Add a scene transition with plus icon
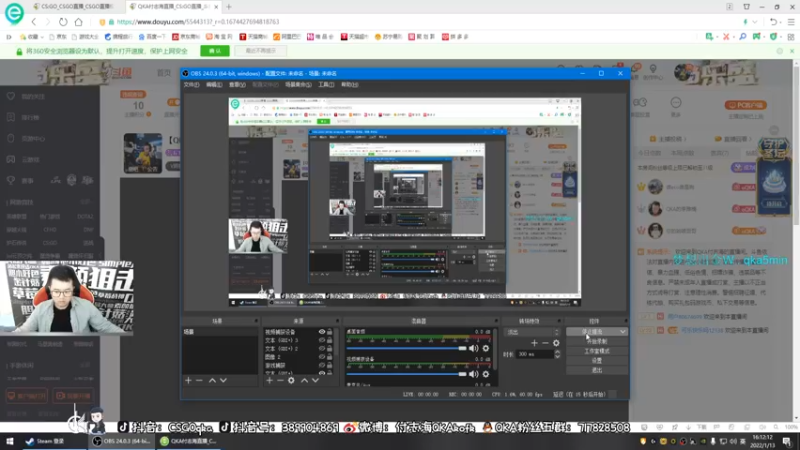This screenshot has width=800, height=450. [534, 343]
